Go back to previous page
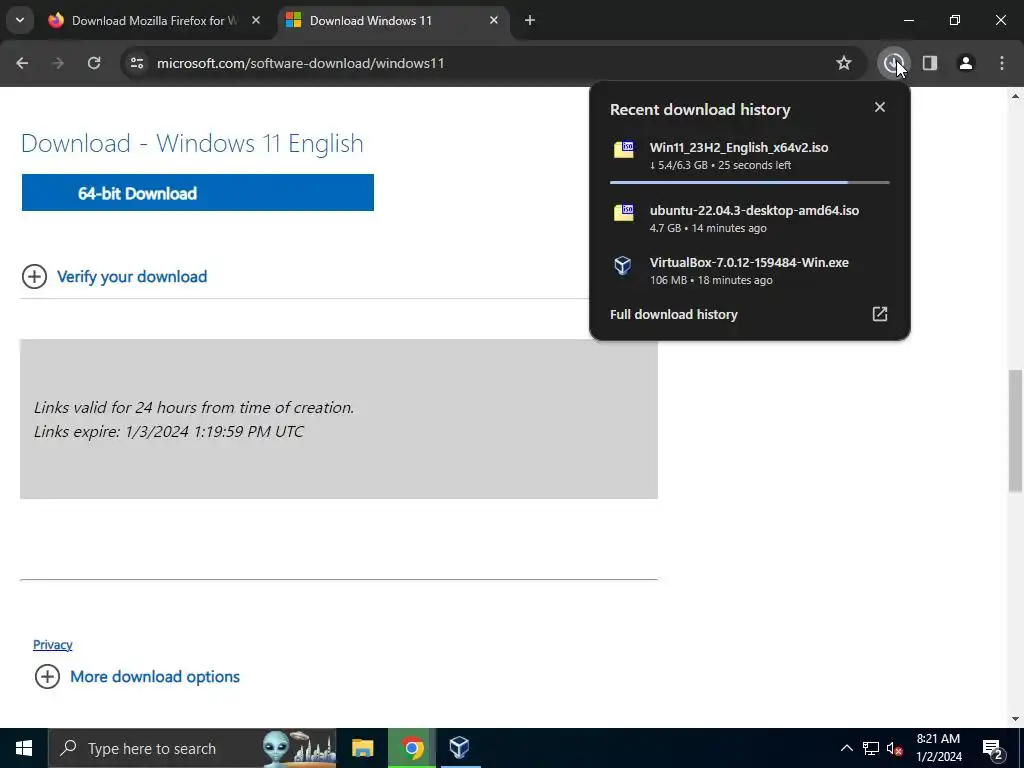 [22, 63]
